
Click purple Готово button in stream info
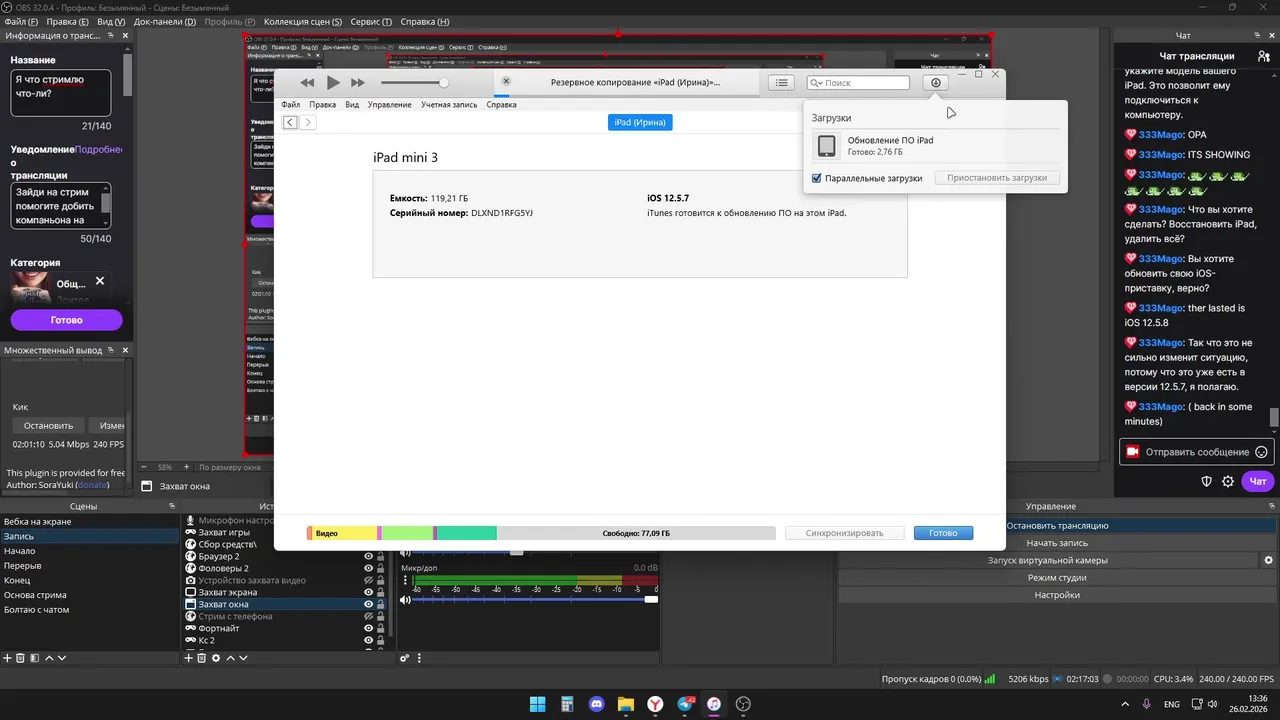(66, 320)
